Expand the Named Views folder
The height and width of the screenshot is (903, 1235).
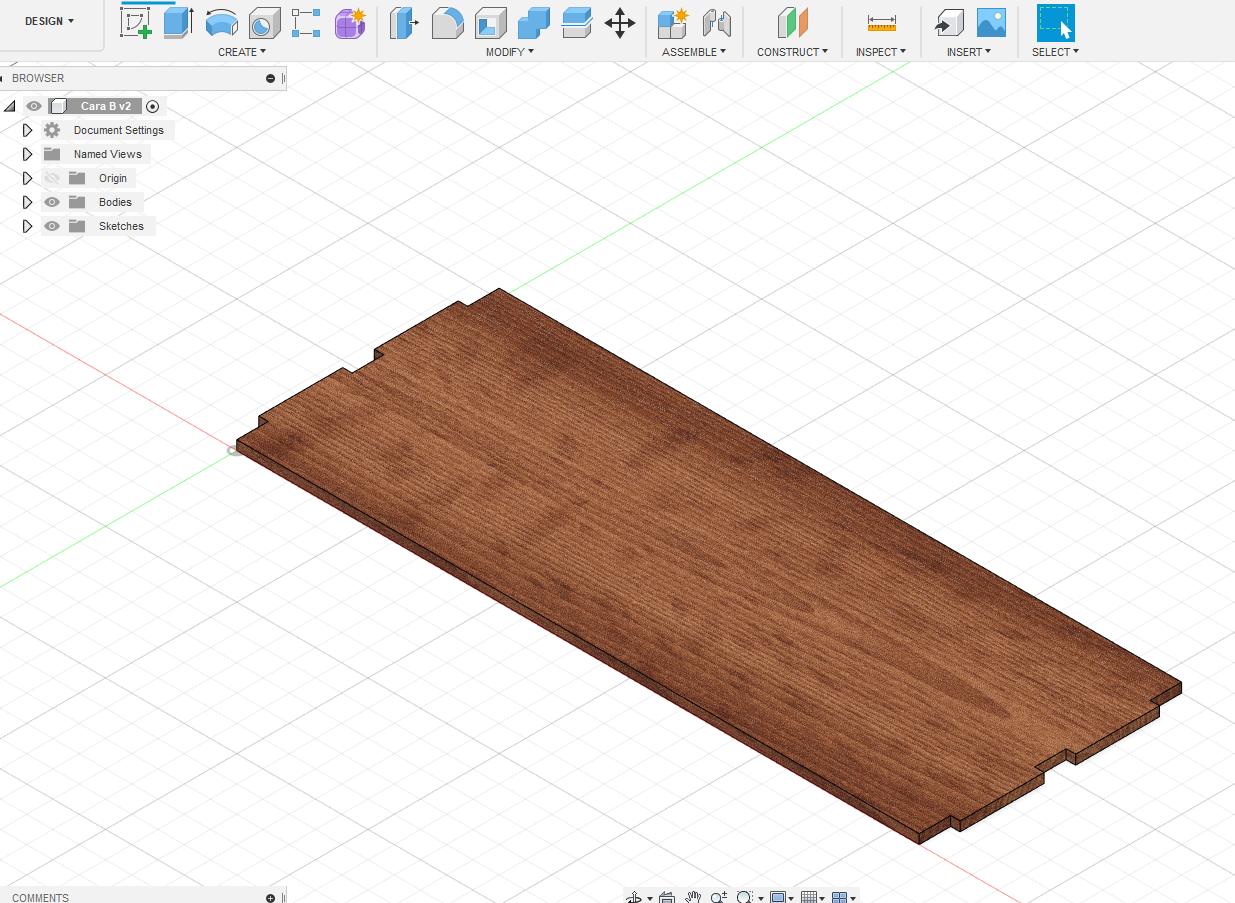(28, 154)
